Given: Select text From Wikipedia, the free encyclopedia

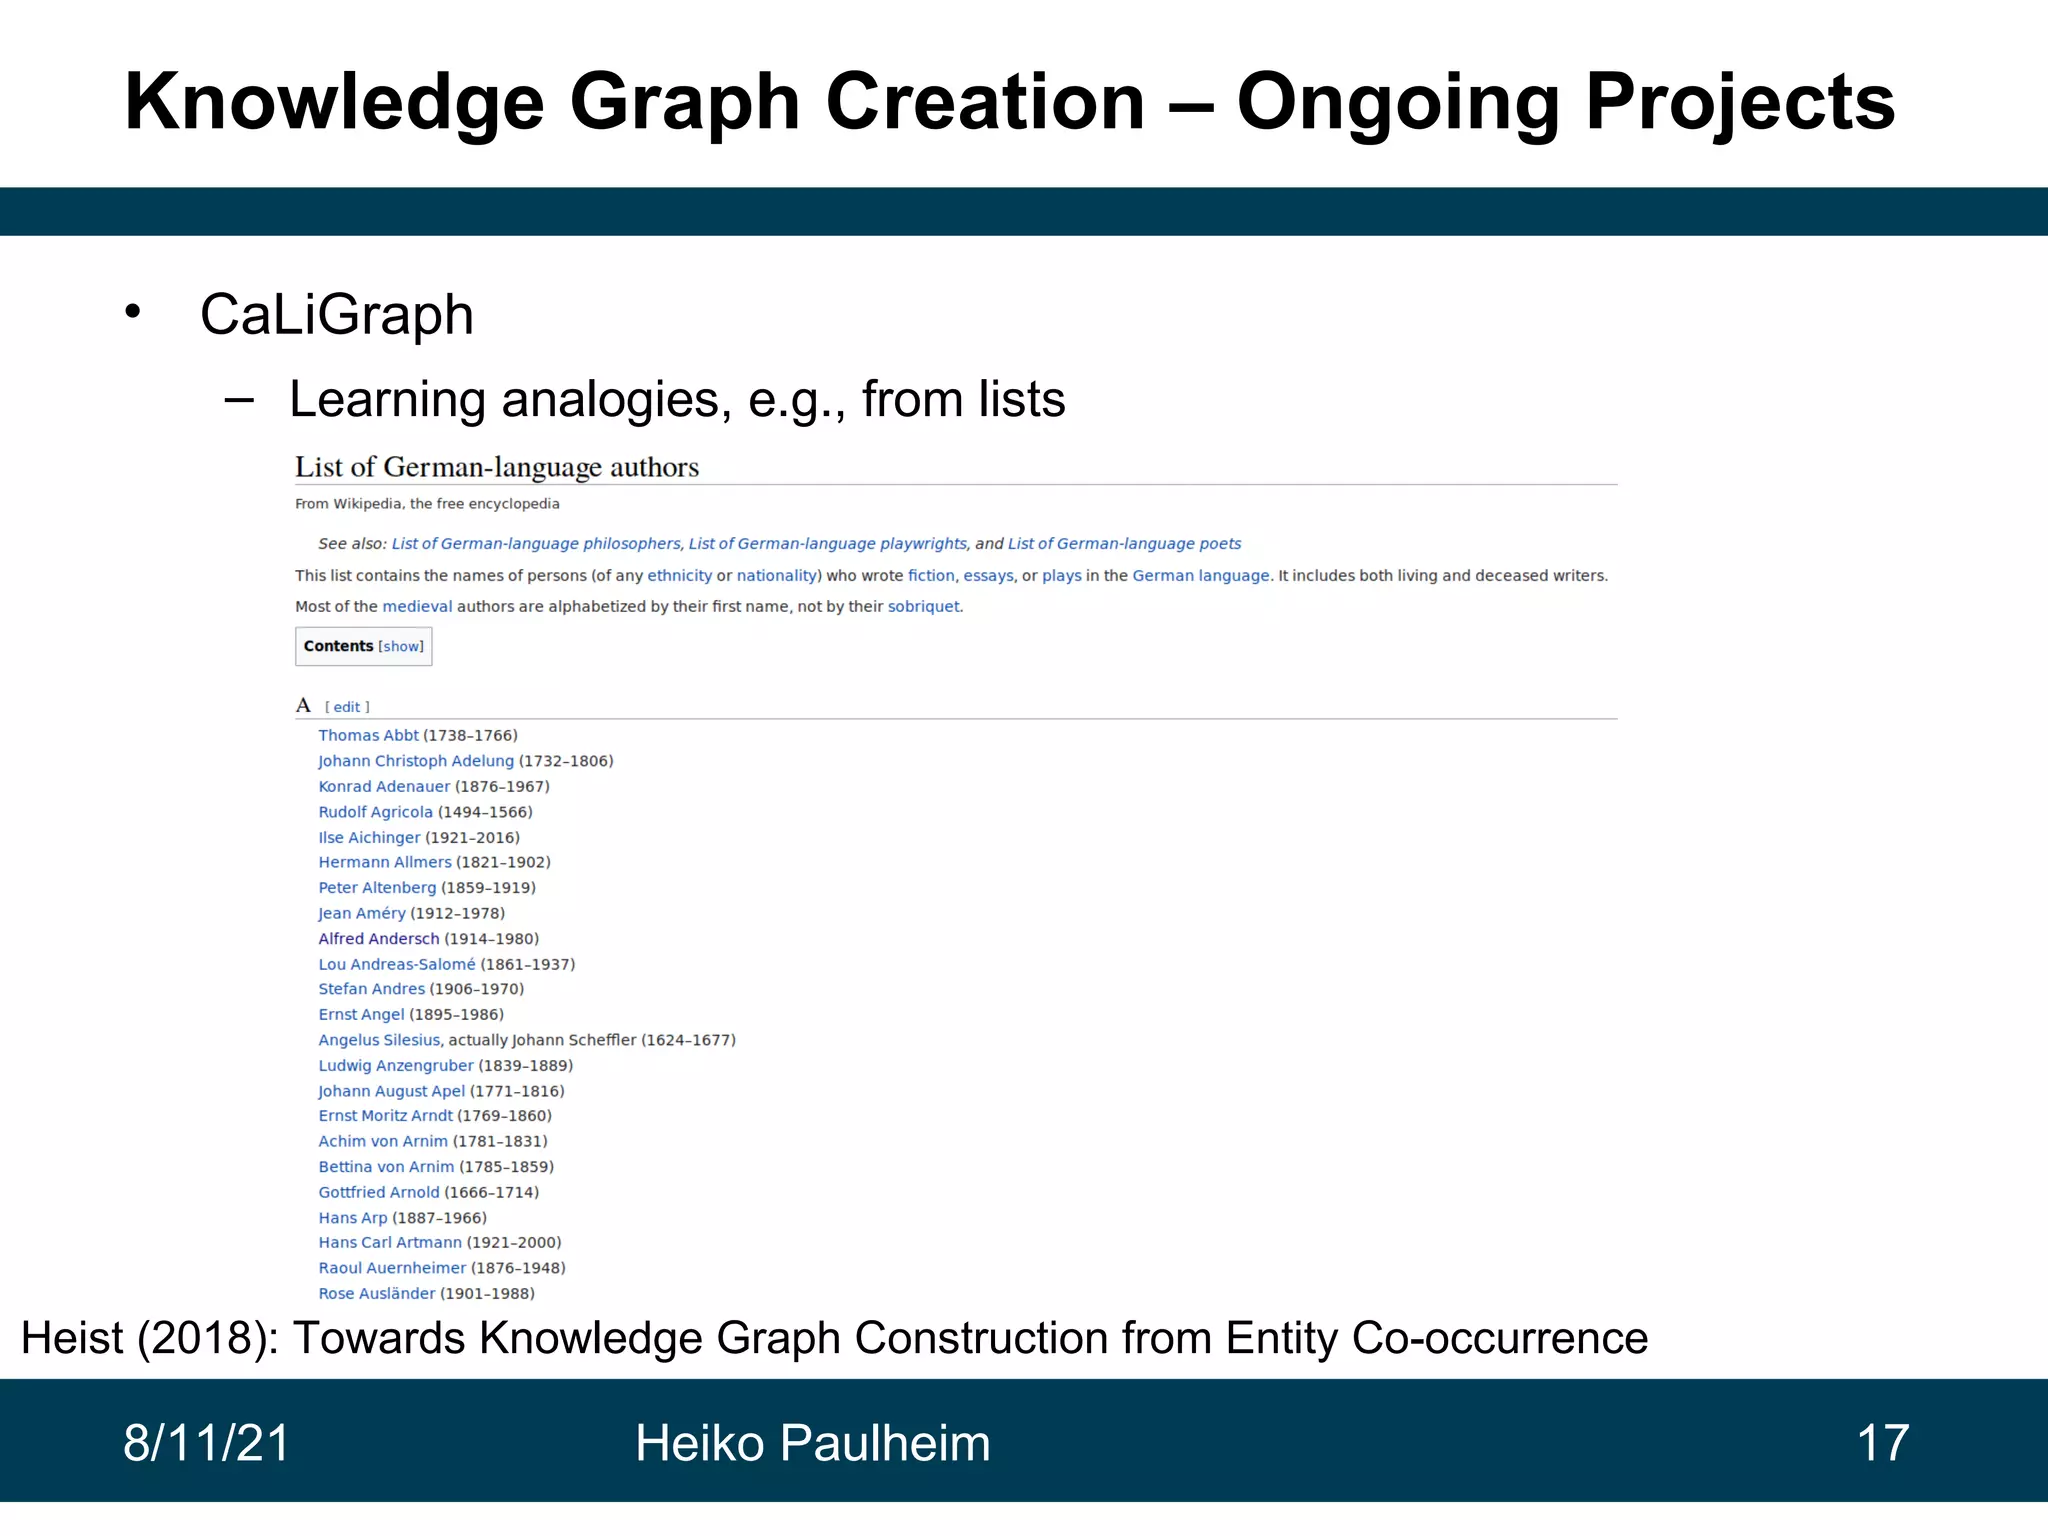Looking at the screenshot, I should tap(427, 504).
